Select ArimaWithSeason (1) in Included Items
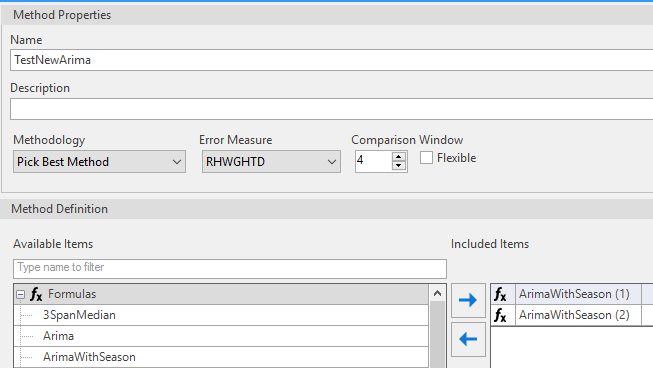The image size is (653, 368). (574, 294)
